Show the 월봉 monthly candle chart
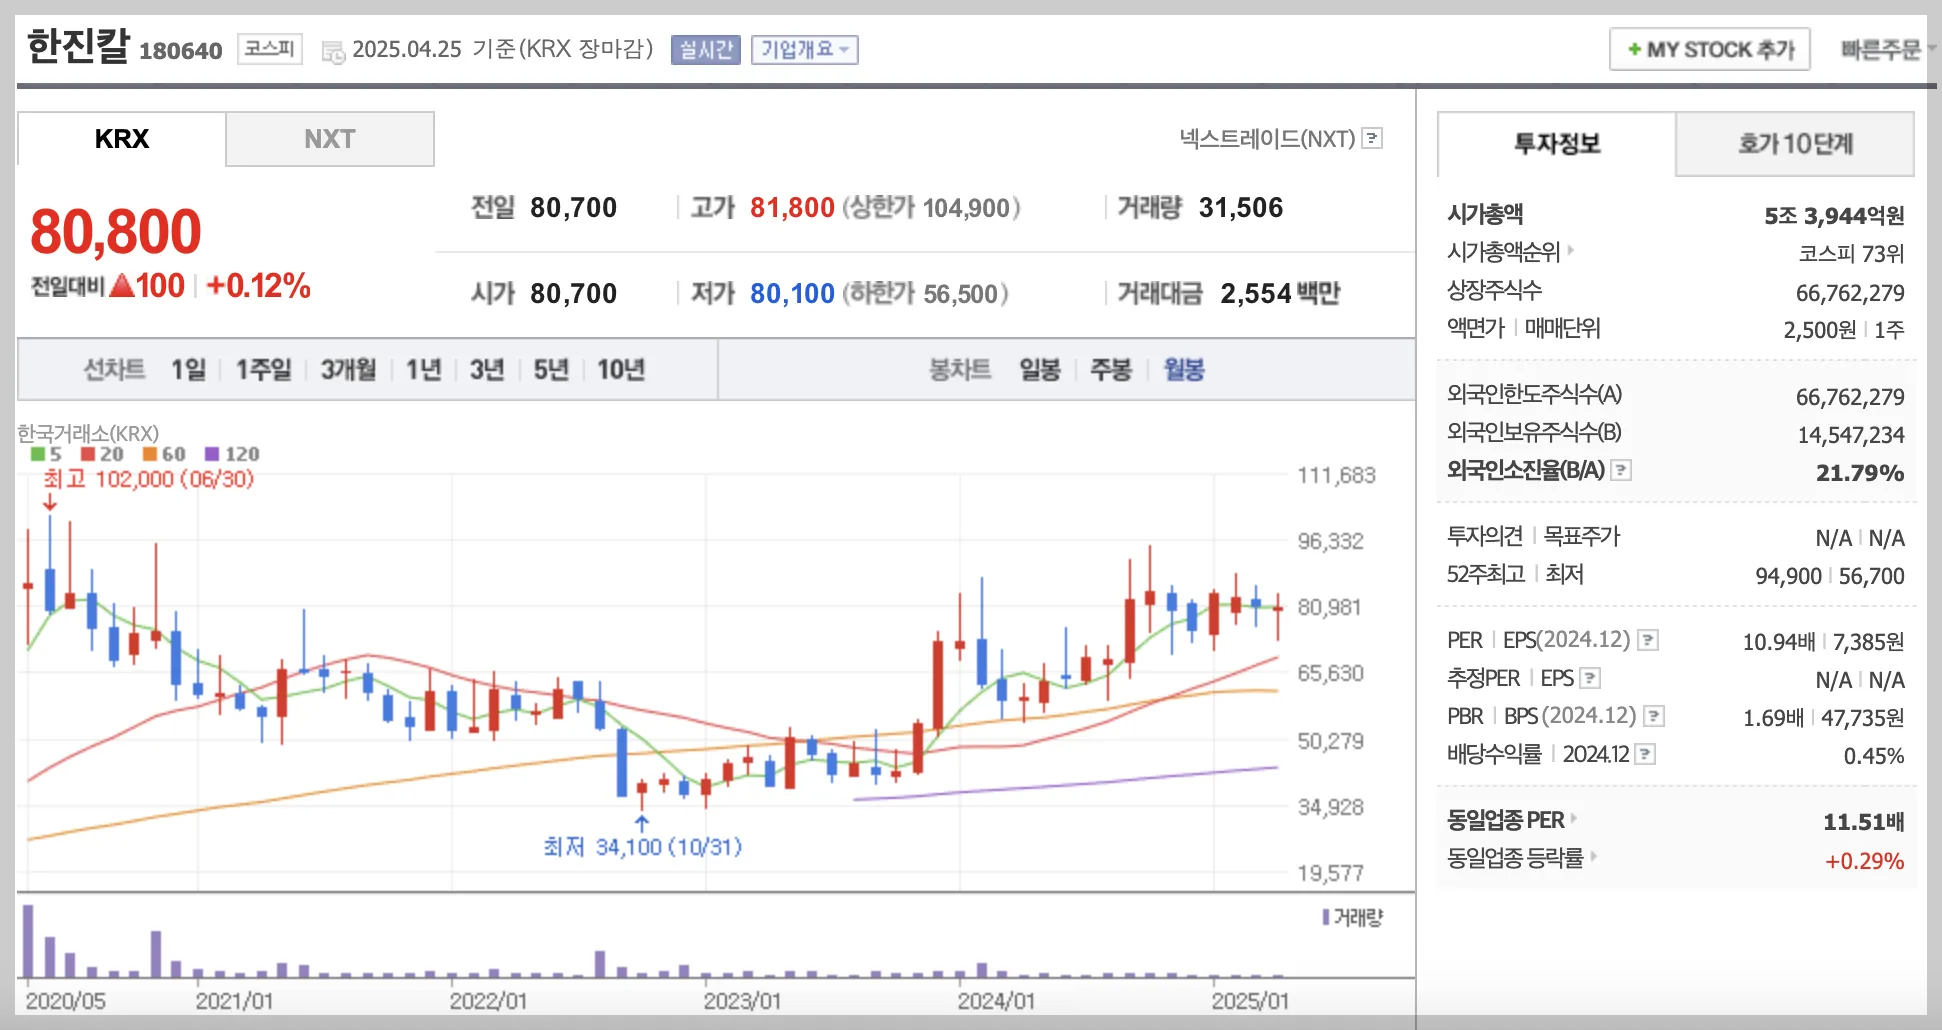 pyautogui.click(x=1184, y=370)
